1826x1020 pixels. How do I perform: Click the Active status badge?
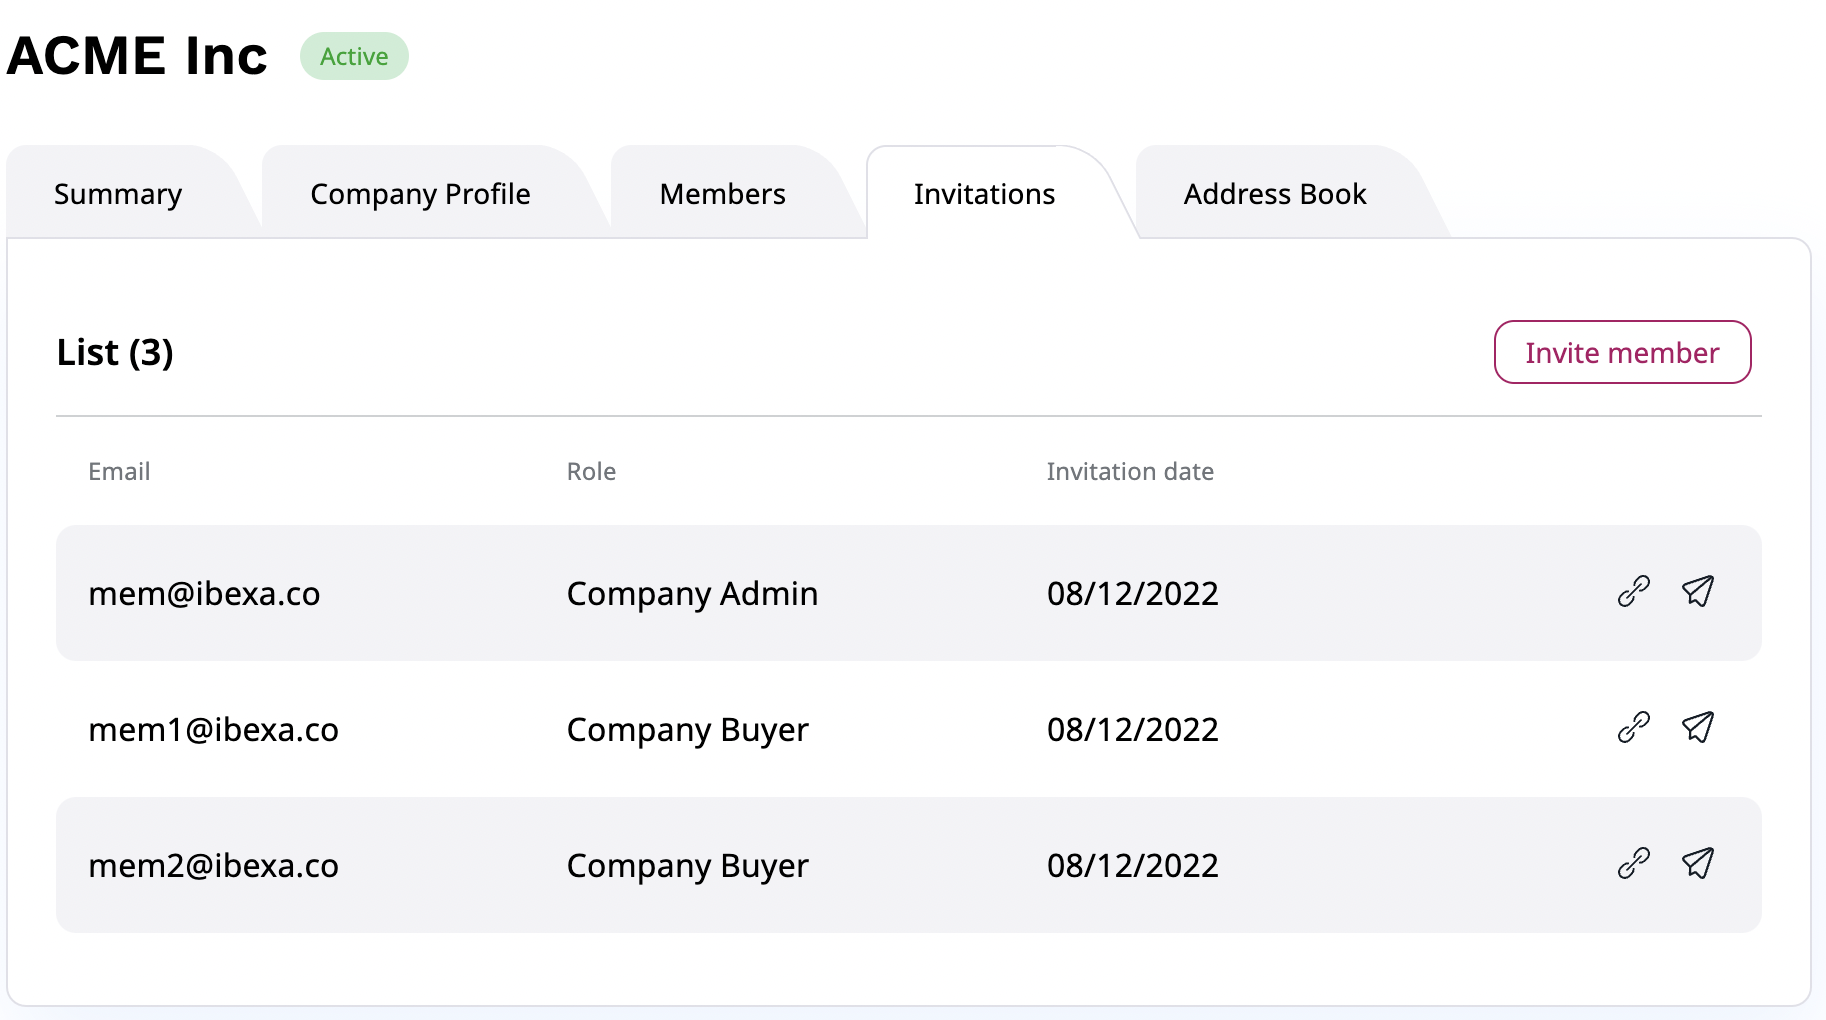click(354, 56)
